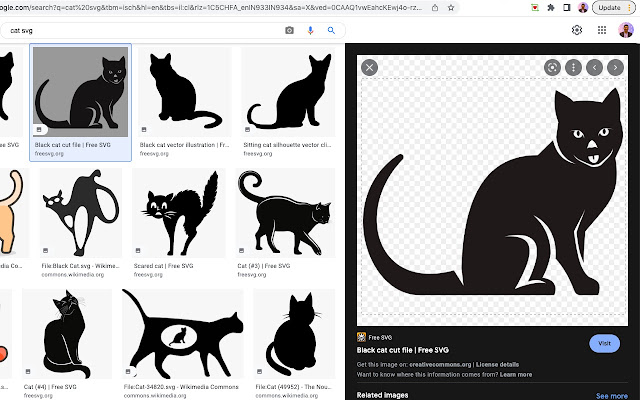Close the image preview panel
The image size is (640, 400).
tap(369, 67)
